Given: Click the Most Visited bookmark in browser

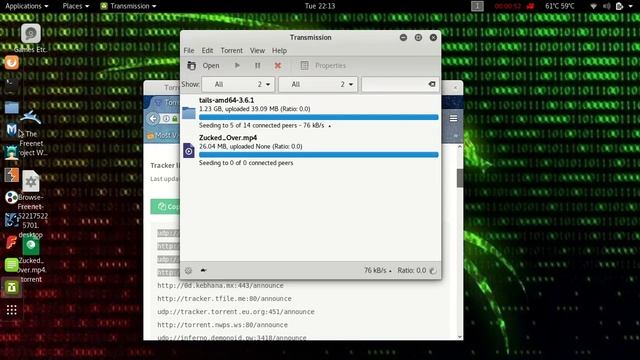Looking at the screenshot, I should coord(162,135).
